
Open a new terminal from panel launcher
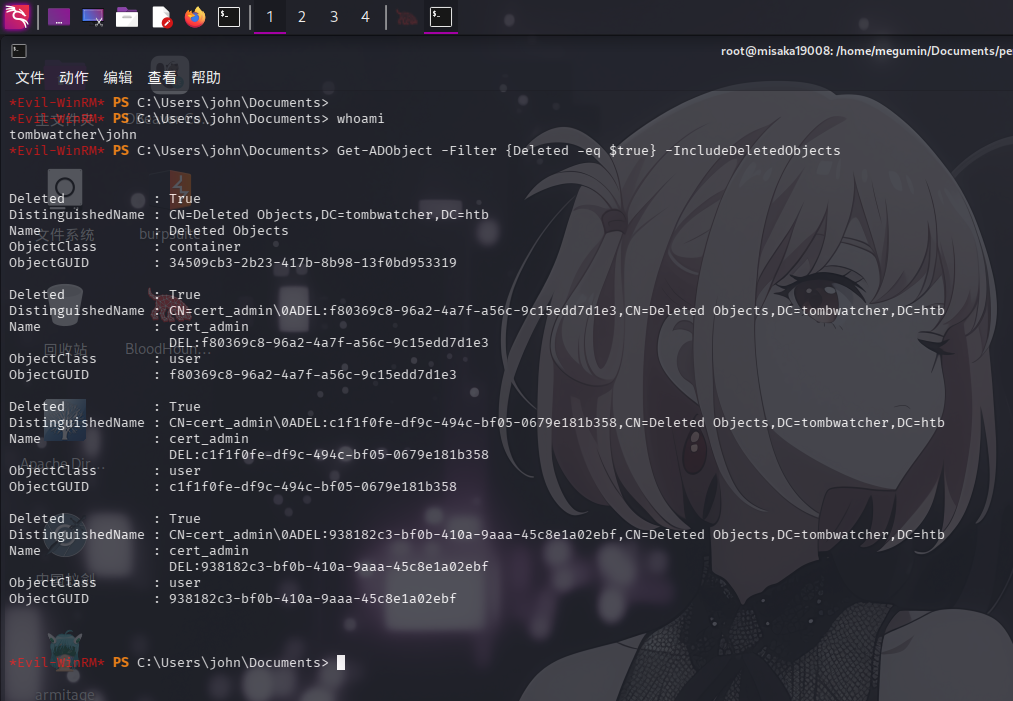229,17
